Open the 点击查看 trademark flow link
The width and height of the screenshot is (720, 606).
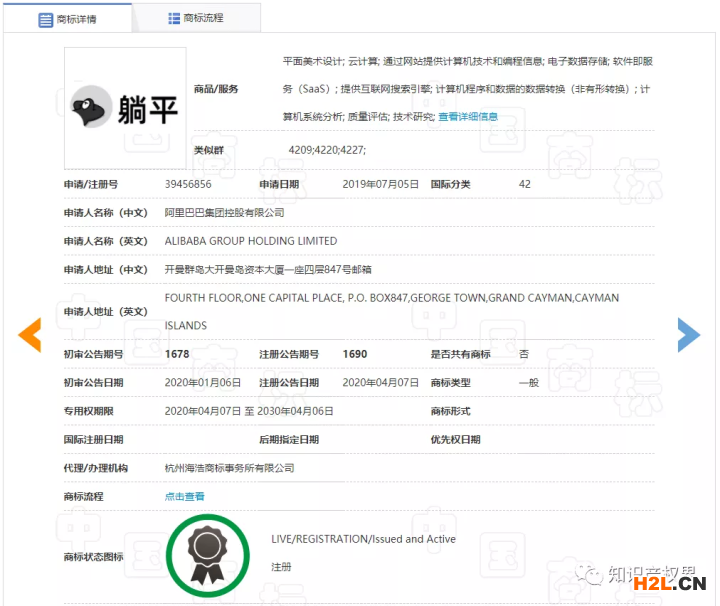coord(185,496)
